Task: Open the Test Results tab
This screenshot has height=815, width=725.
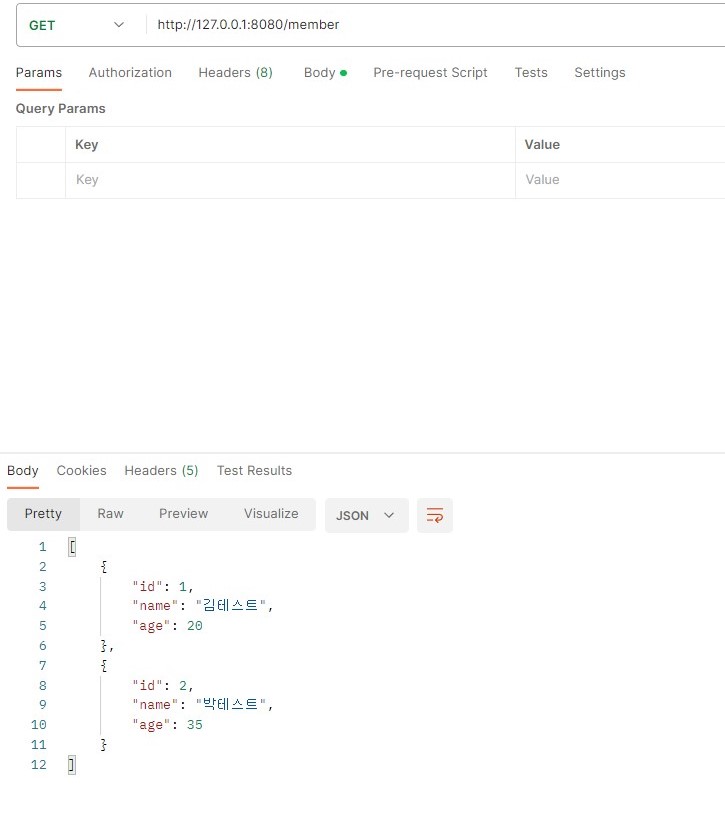Action: coord(254,471)
